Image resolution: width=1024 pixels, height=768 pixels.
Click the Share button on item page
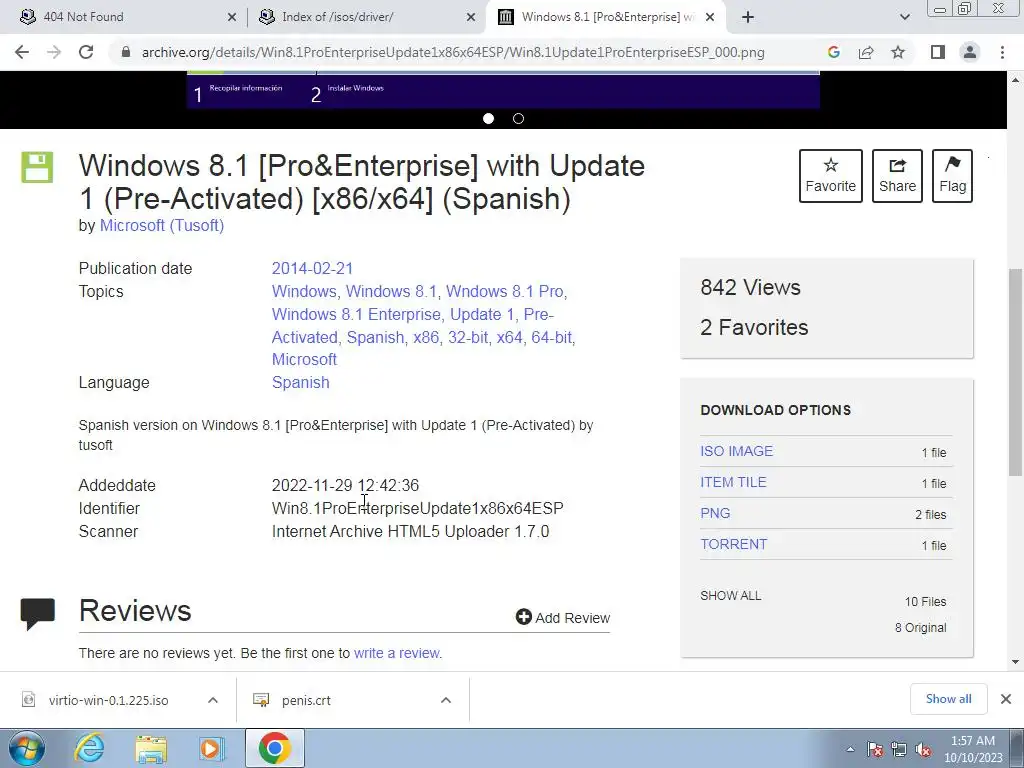pos(897,176)
